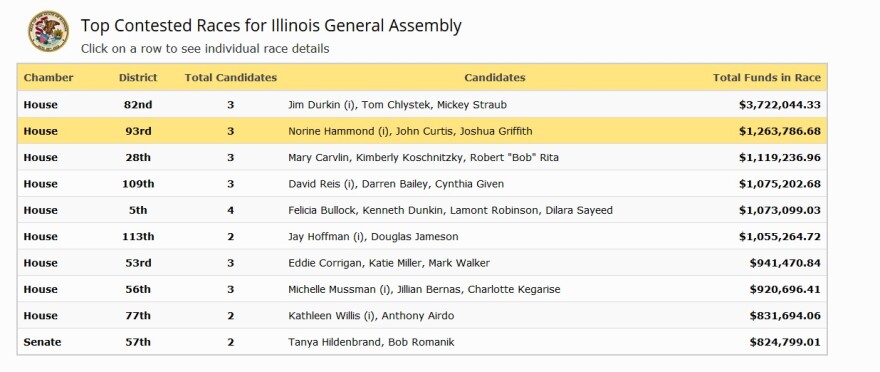Click the District column header
This screenshot has width=880, height=372.
click(138, 78)
